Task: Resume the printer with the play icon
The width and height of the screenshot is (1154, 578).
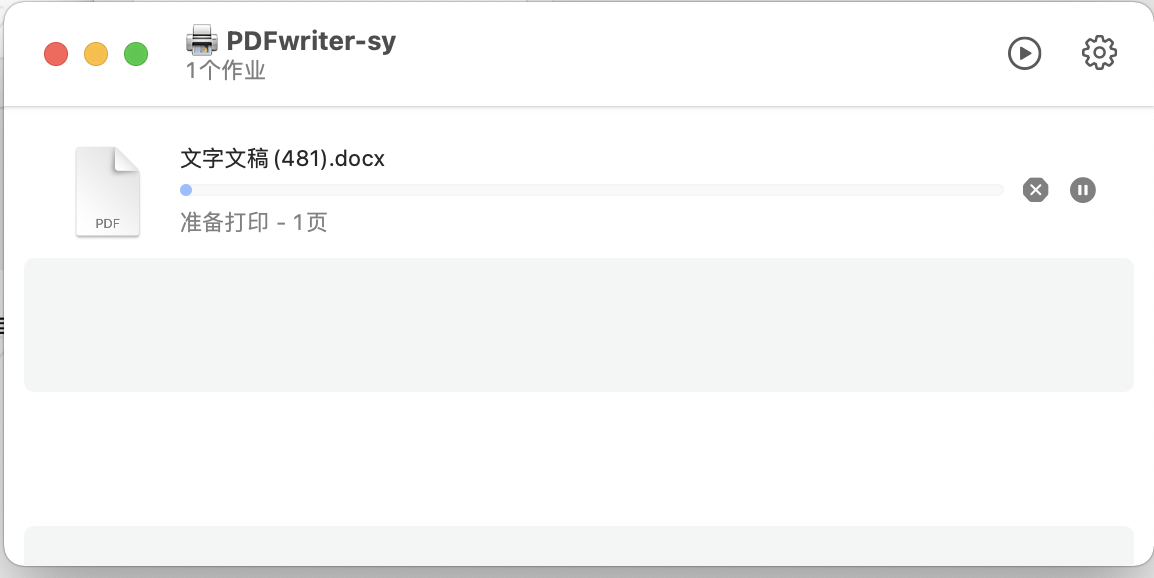Action: pos(1024,54)
